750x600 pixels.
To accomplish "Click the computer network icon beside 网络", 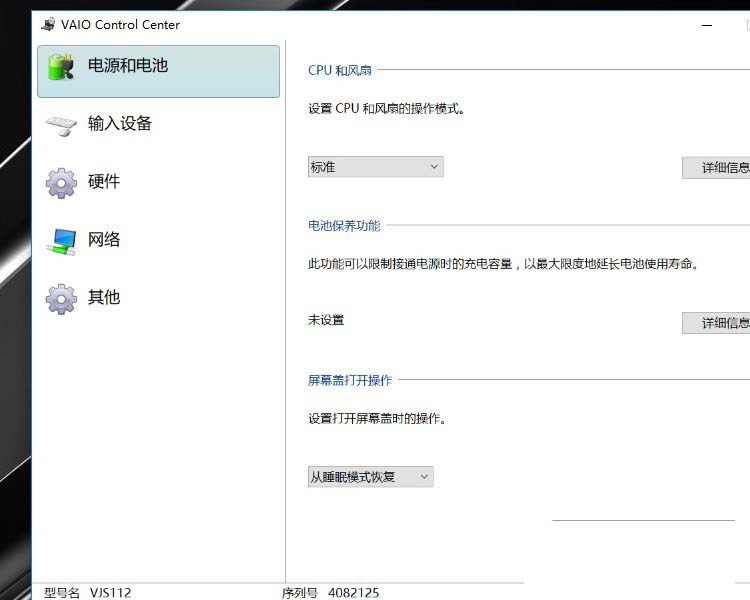I will (x=61, y=242).
